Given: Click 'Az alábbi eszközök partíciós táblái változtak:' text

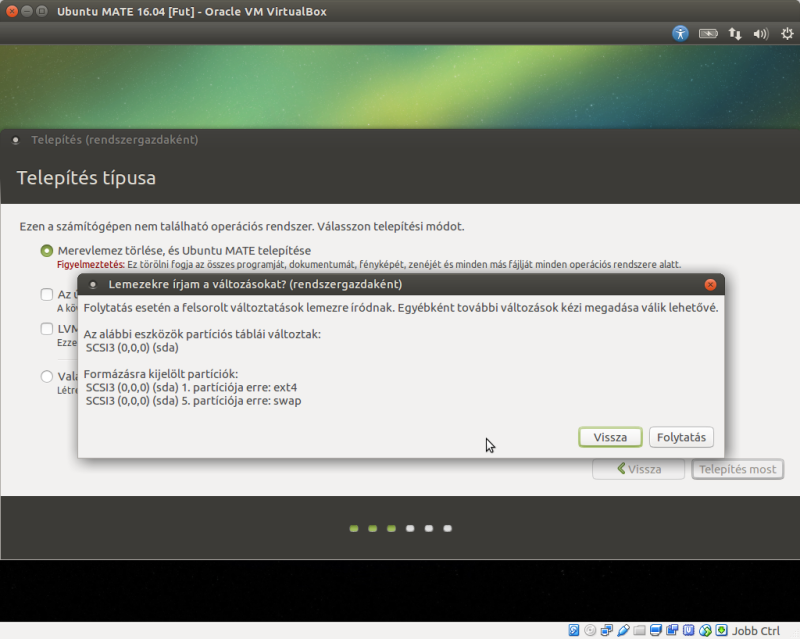Looking at the screenshot, I should coord(202,334).
